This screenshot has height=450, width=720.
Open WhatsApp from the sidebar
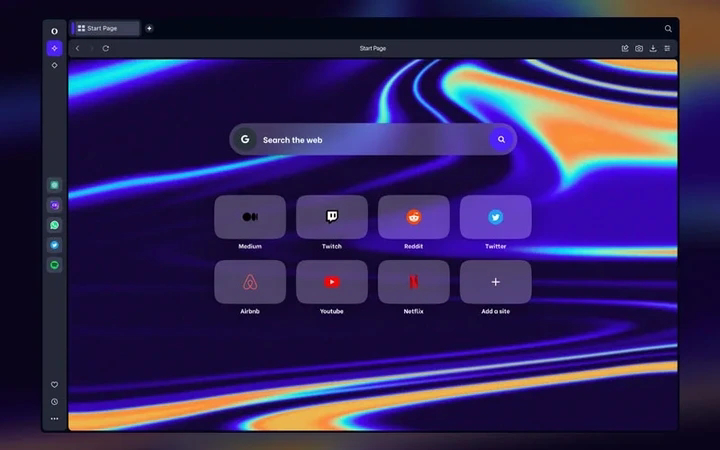coord(54,225)
